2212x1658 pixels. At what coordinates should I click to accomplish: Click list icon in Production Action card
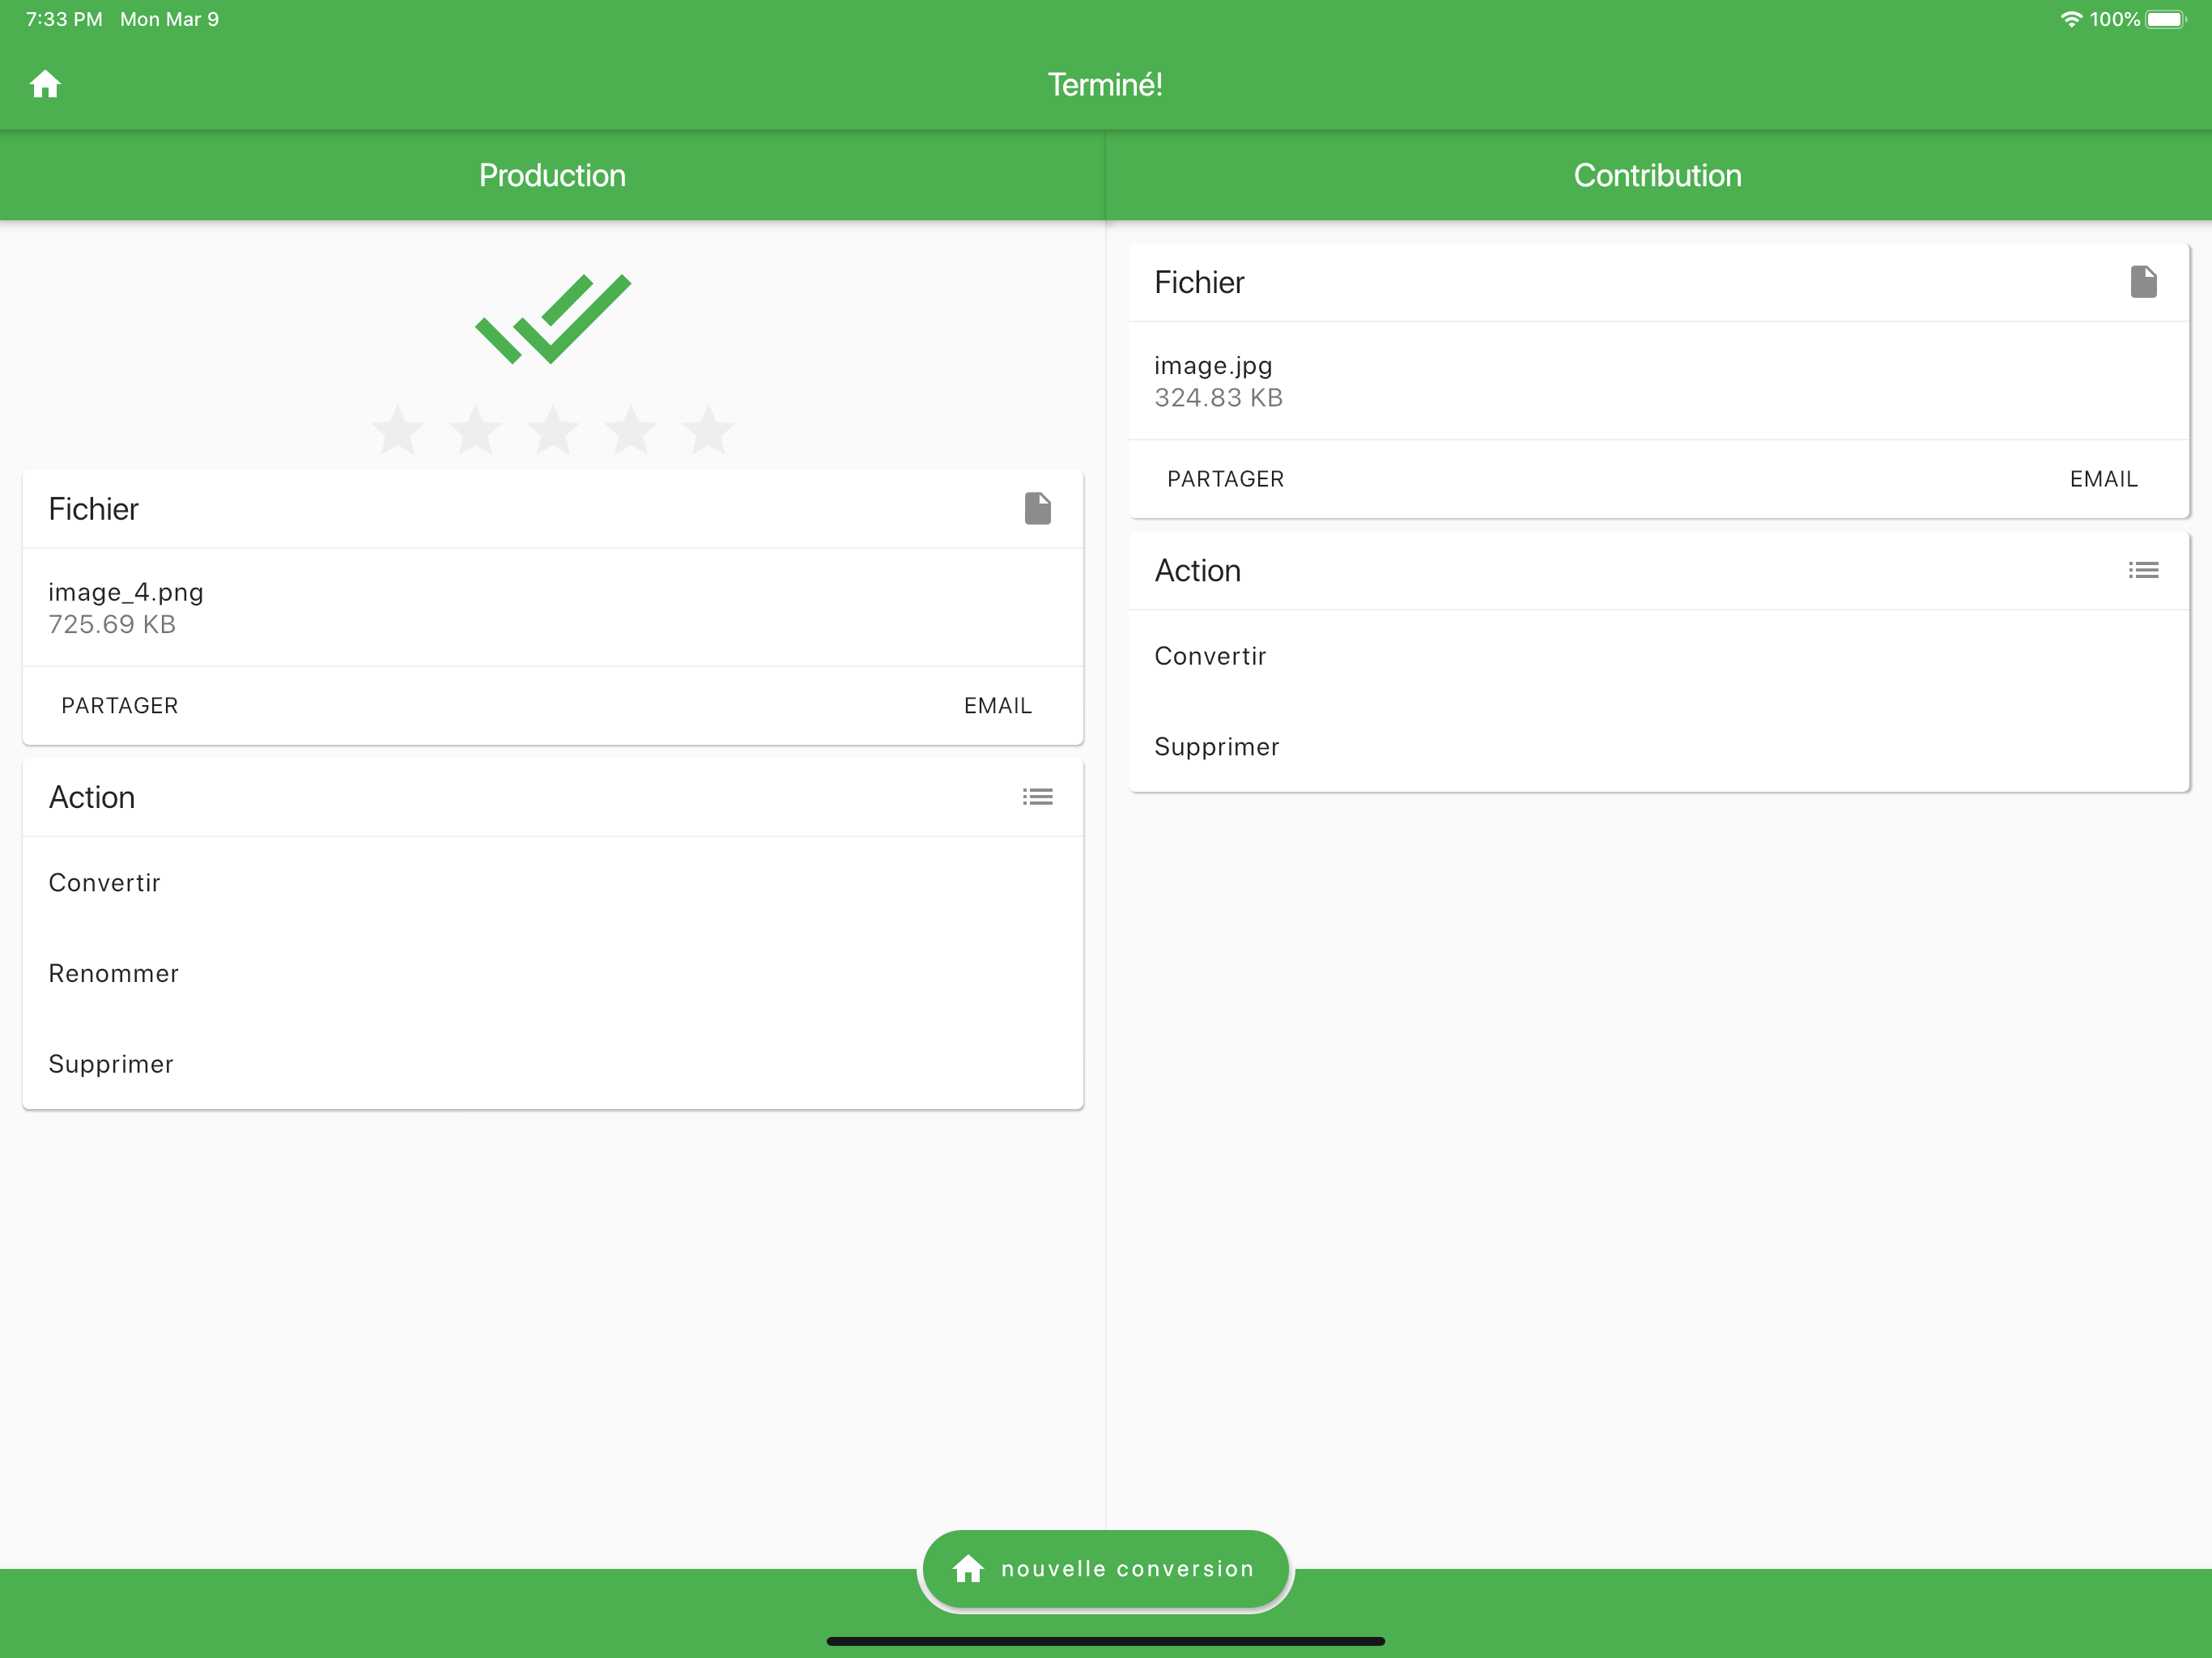[1037, 797]
